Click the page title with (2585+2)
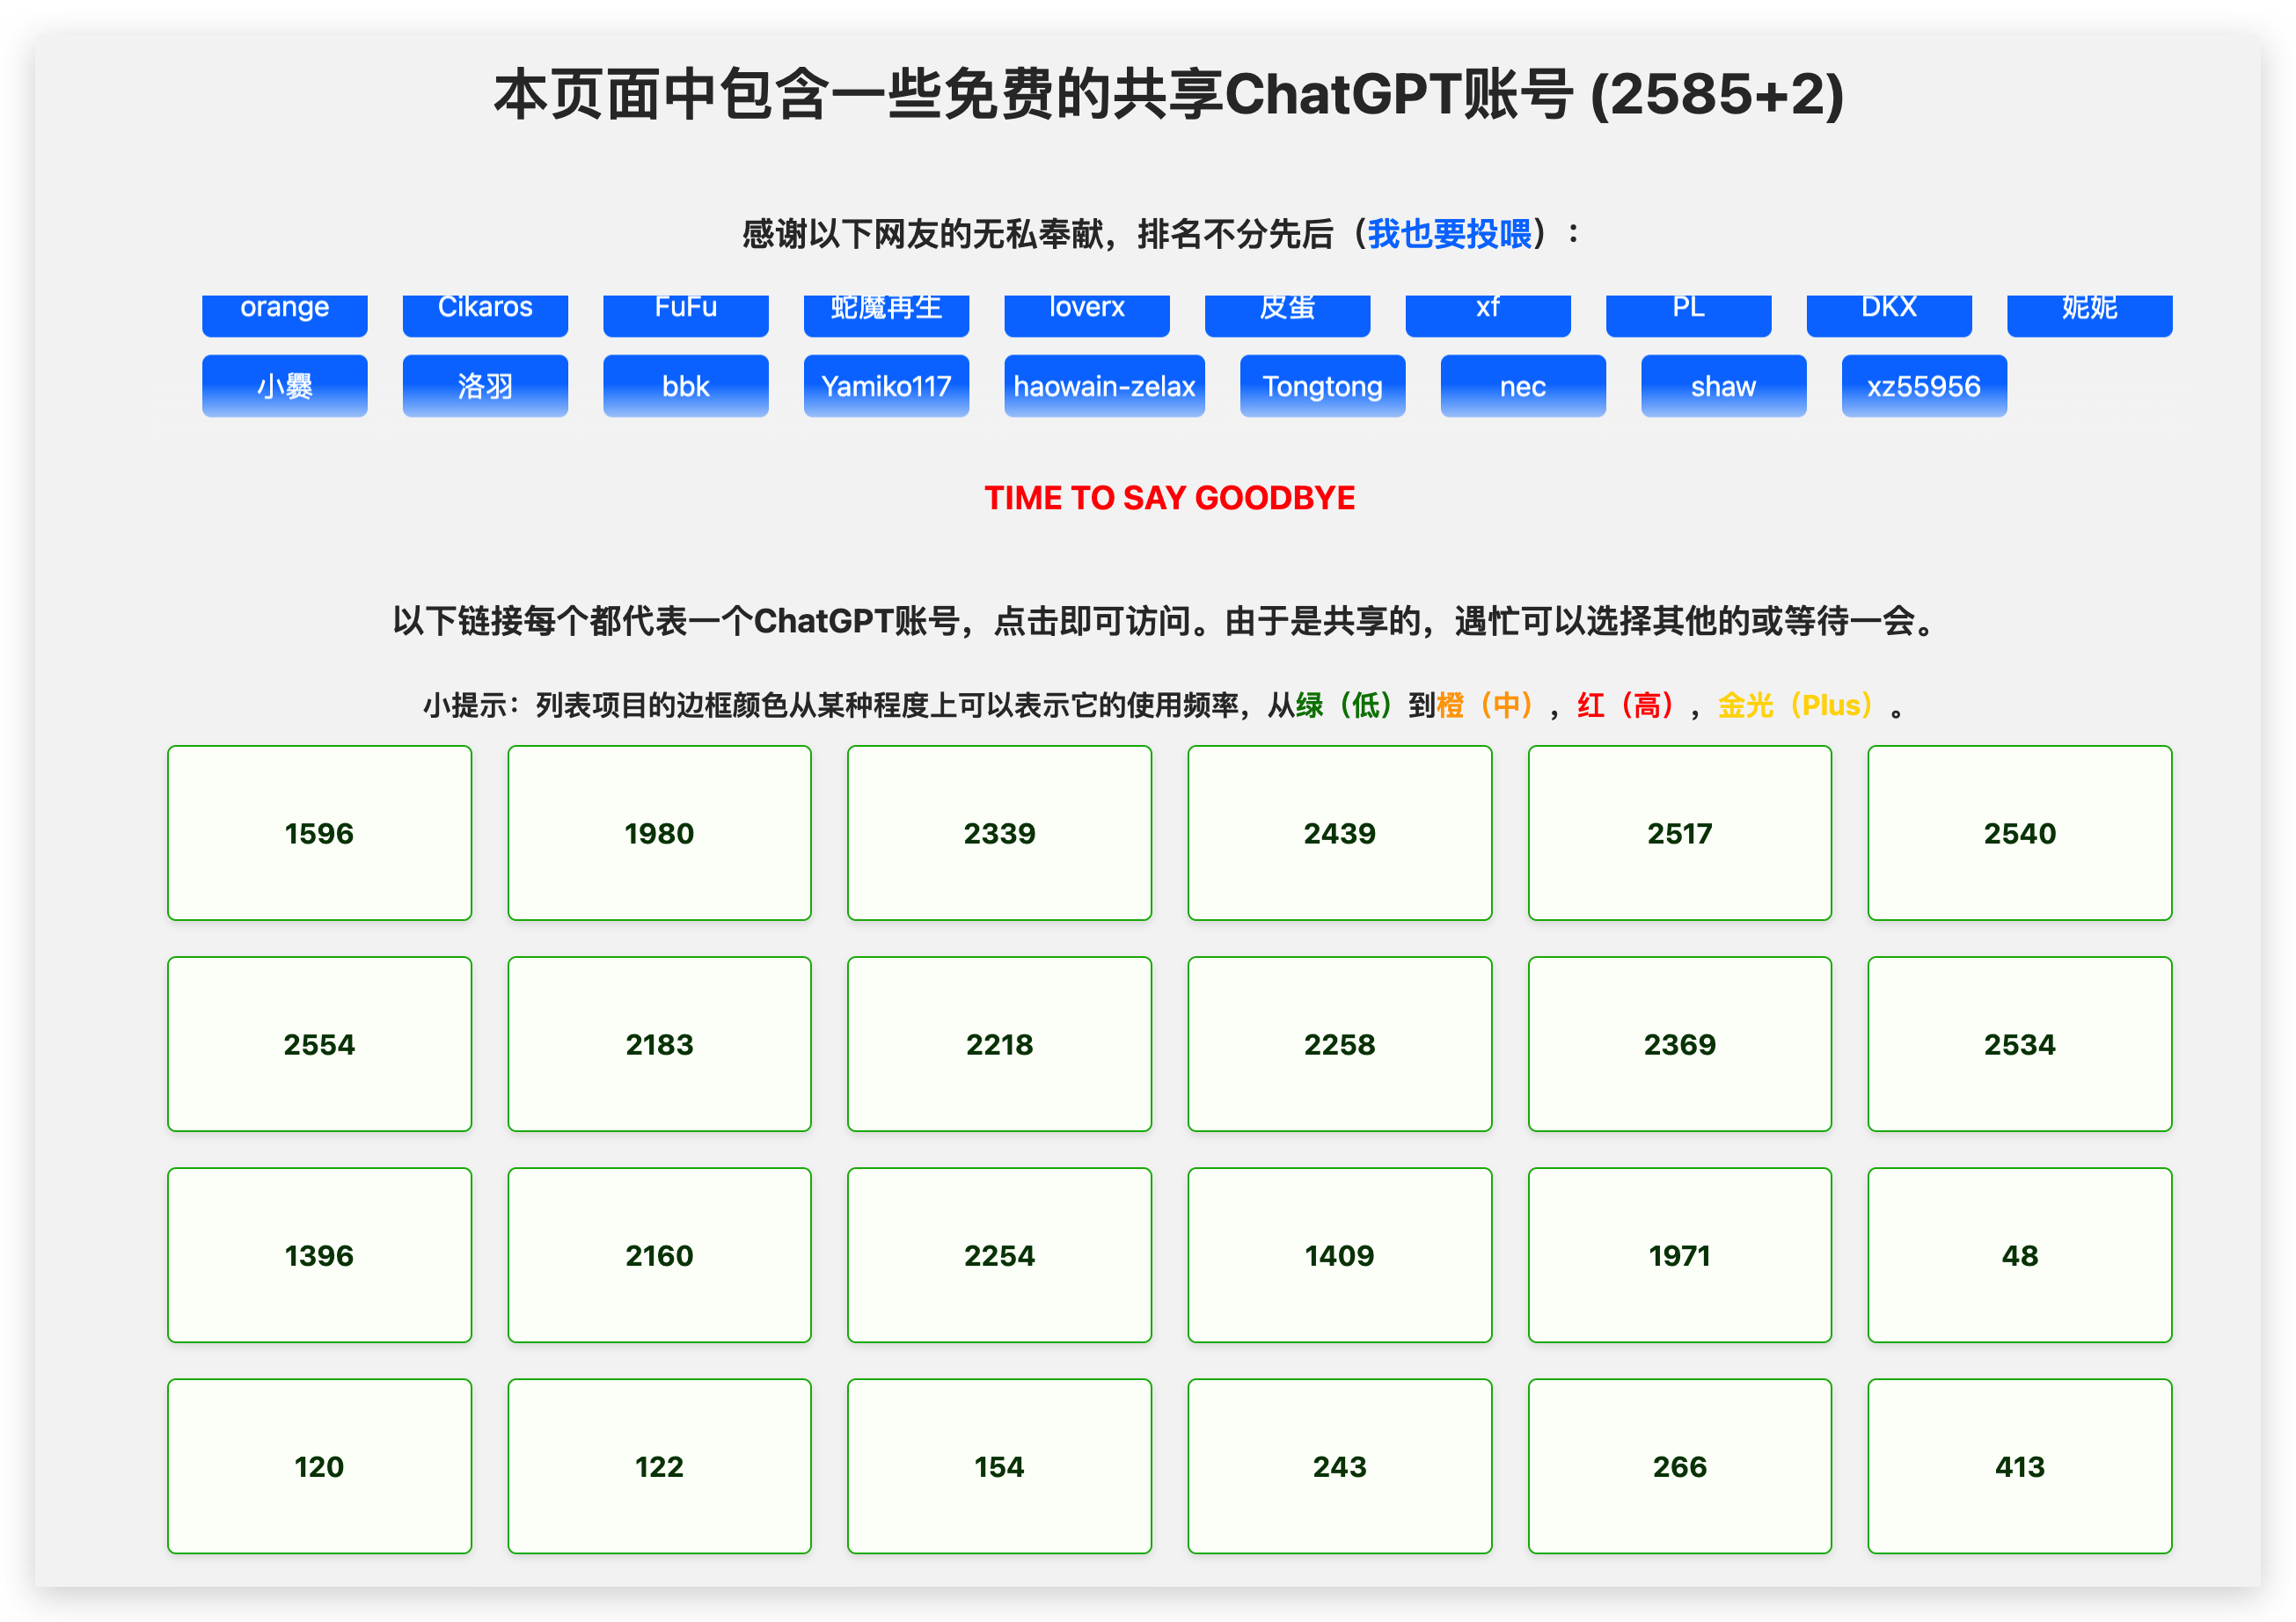 click(x=1169, y=95)
